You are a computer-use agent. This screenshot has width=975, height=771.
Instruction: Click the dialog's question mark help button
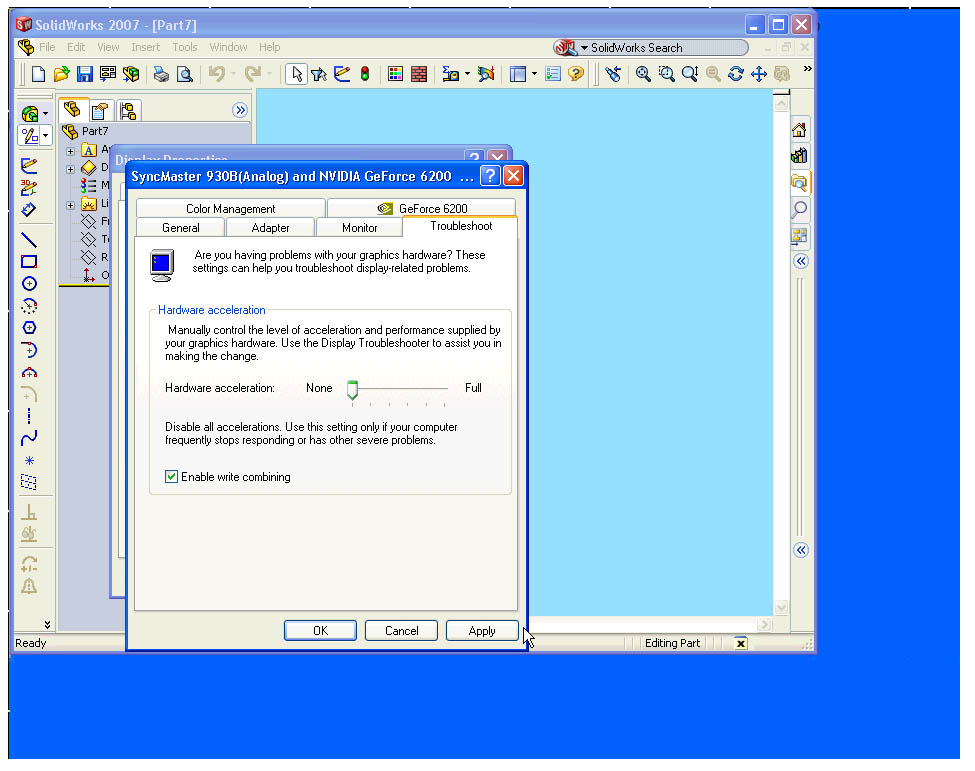(x=490, y=176)
